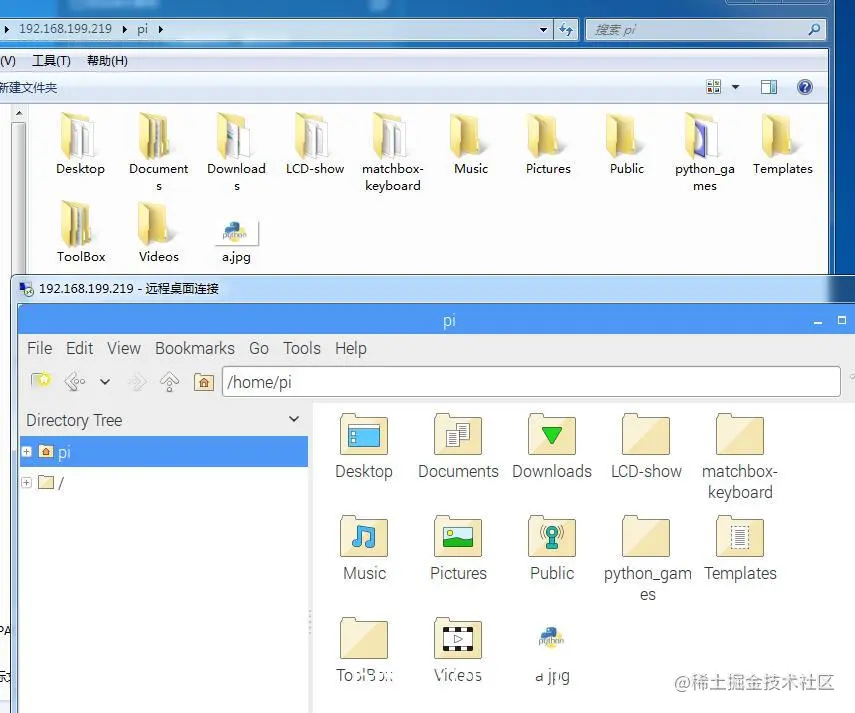Click 新建文件夹 button in Explorer toolbar

[x=28, y=87]
